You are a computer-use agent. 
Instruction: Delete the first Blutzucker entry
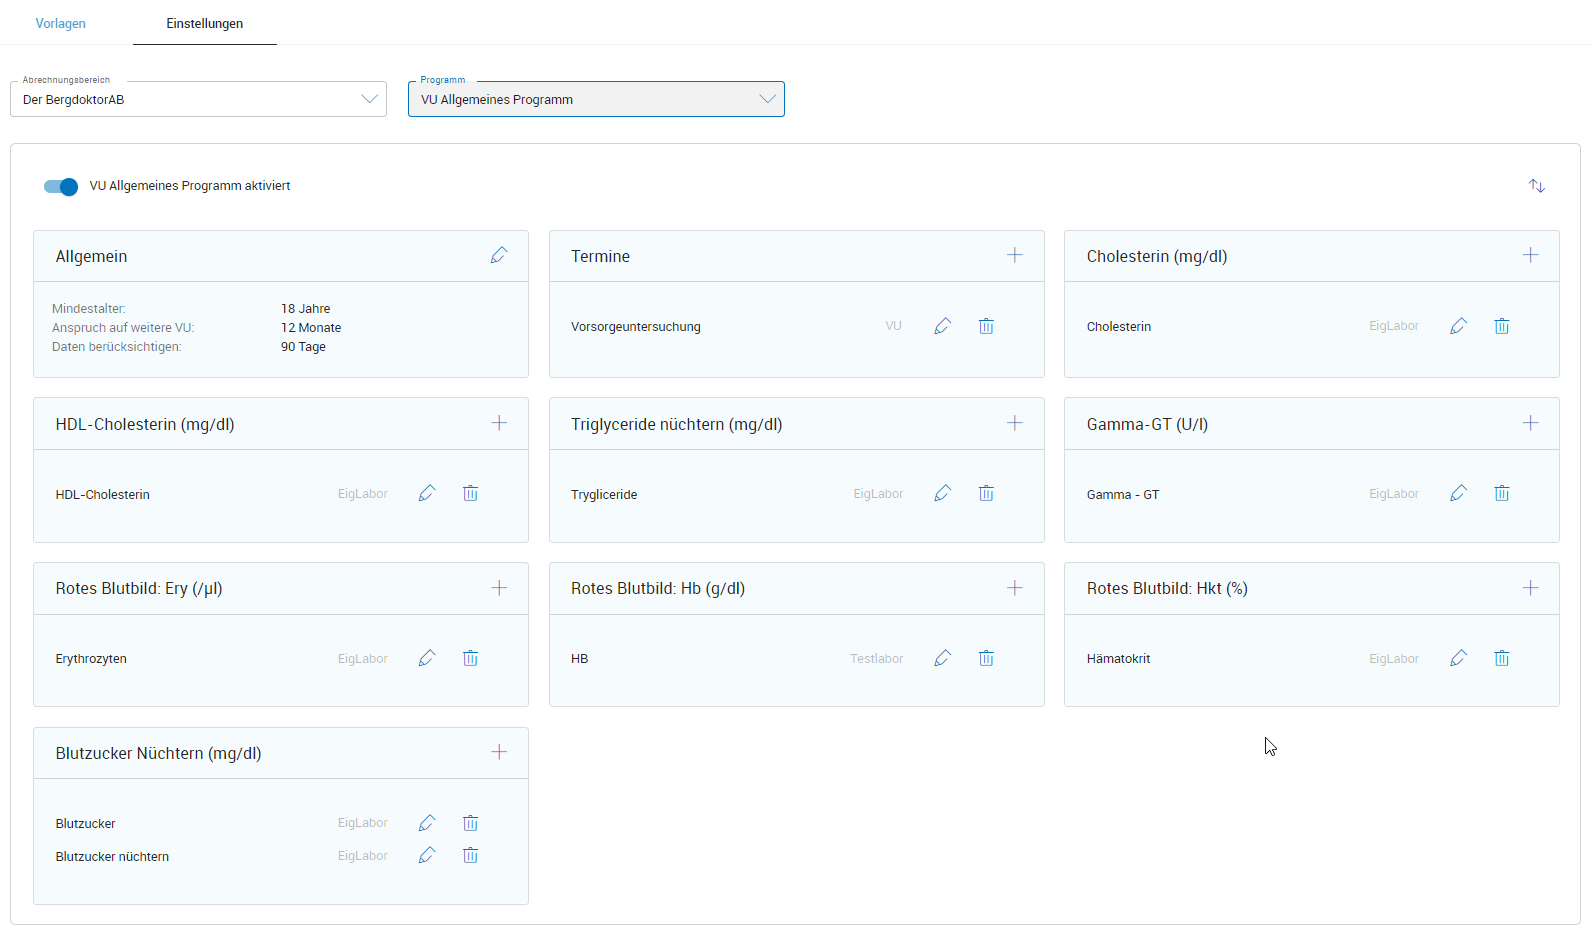[470, 823]
